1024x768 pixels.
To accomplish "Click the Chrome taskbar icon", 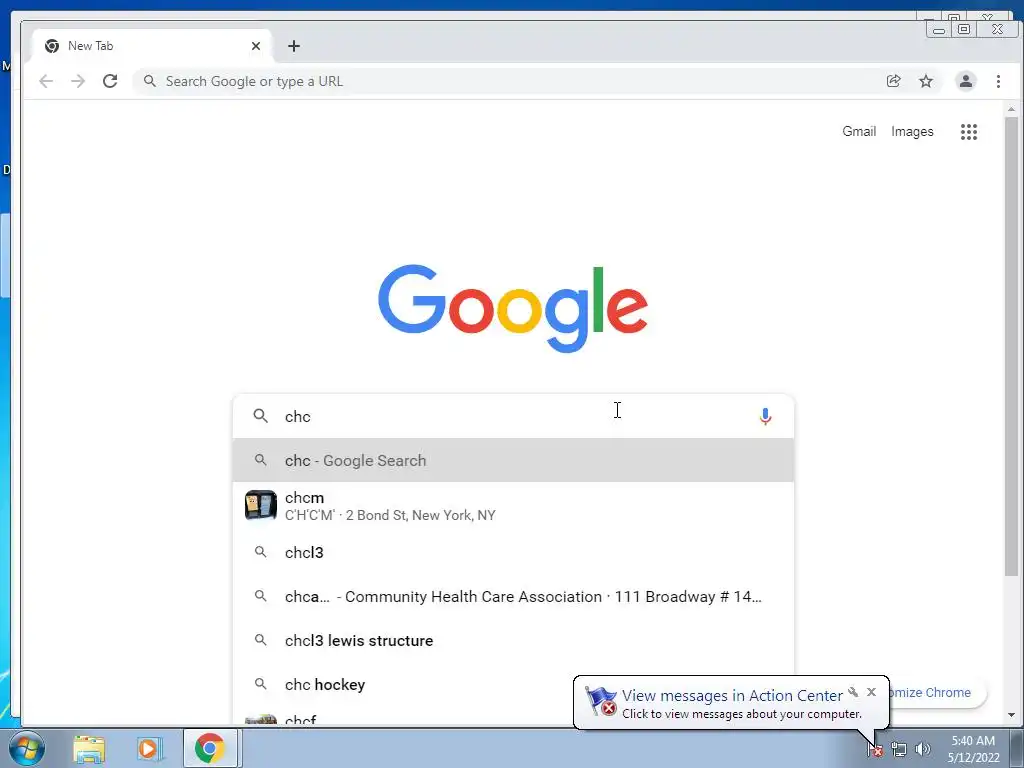I will [210, 748].
